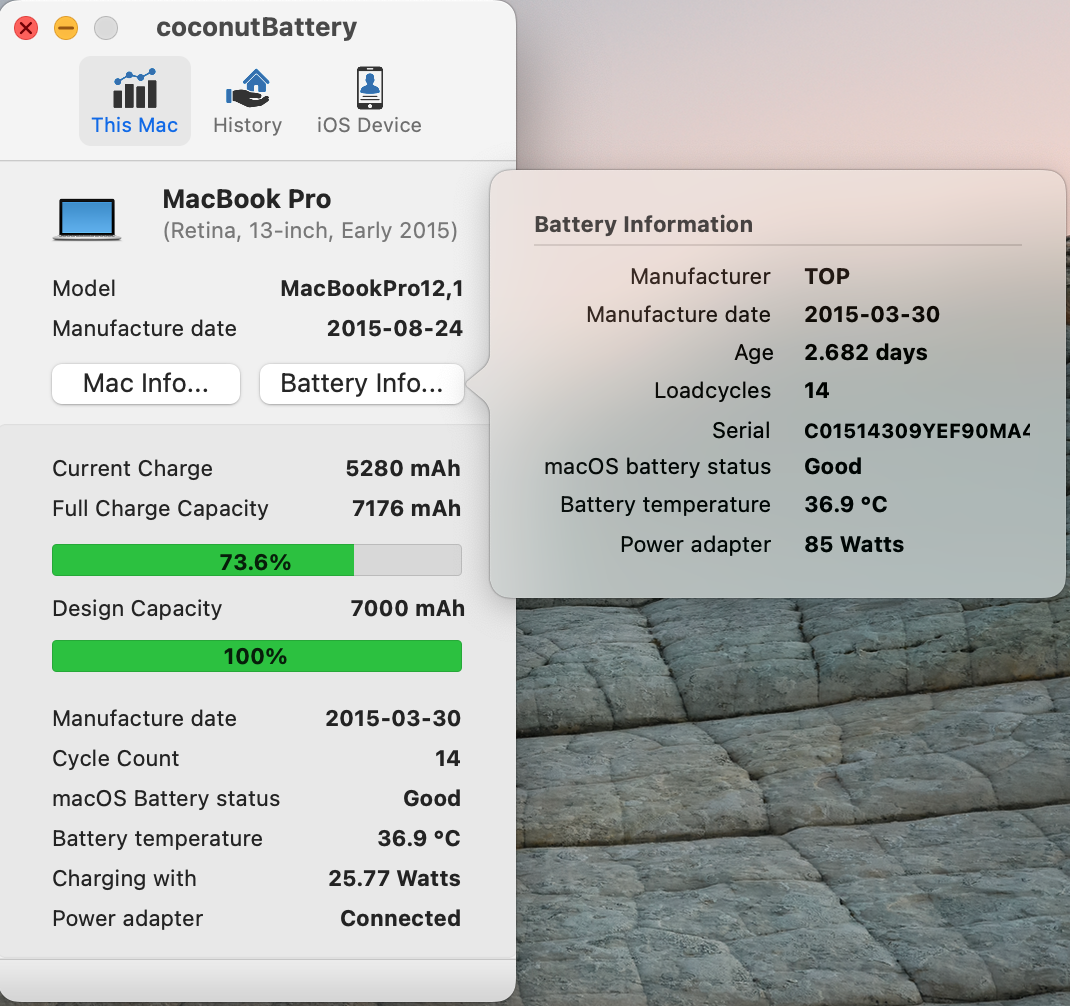Click the Battery Information popover heading

[644, 225]
